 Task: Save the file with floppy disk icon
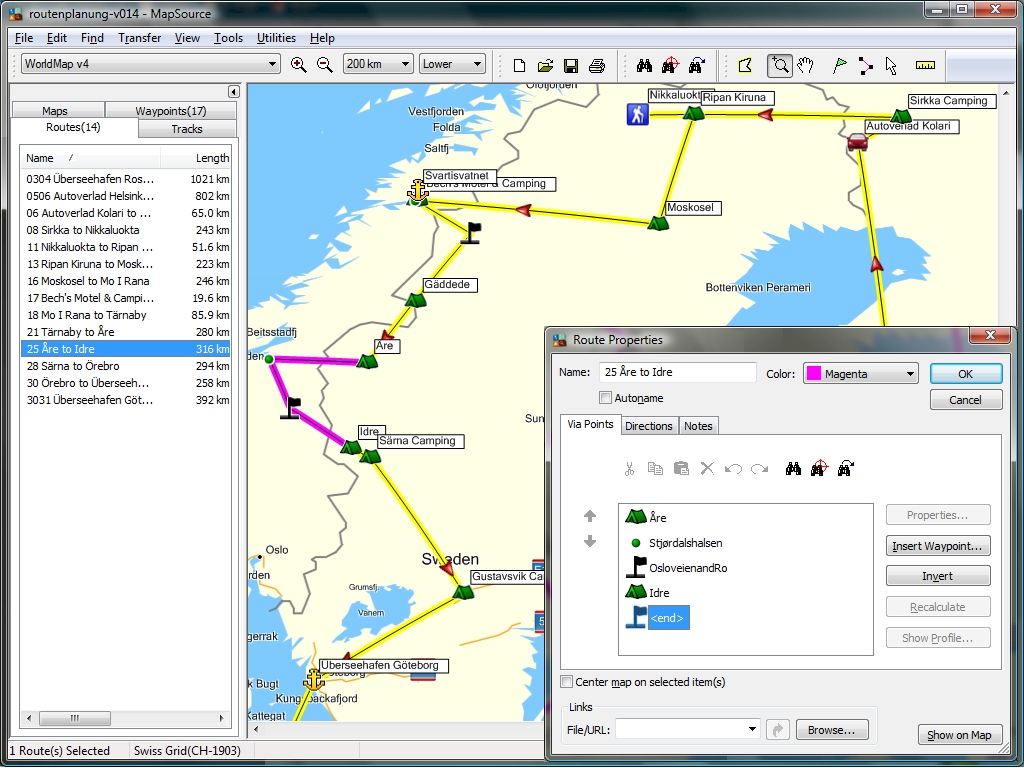coord(571,65)
